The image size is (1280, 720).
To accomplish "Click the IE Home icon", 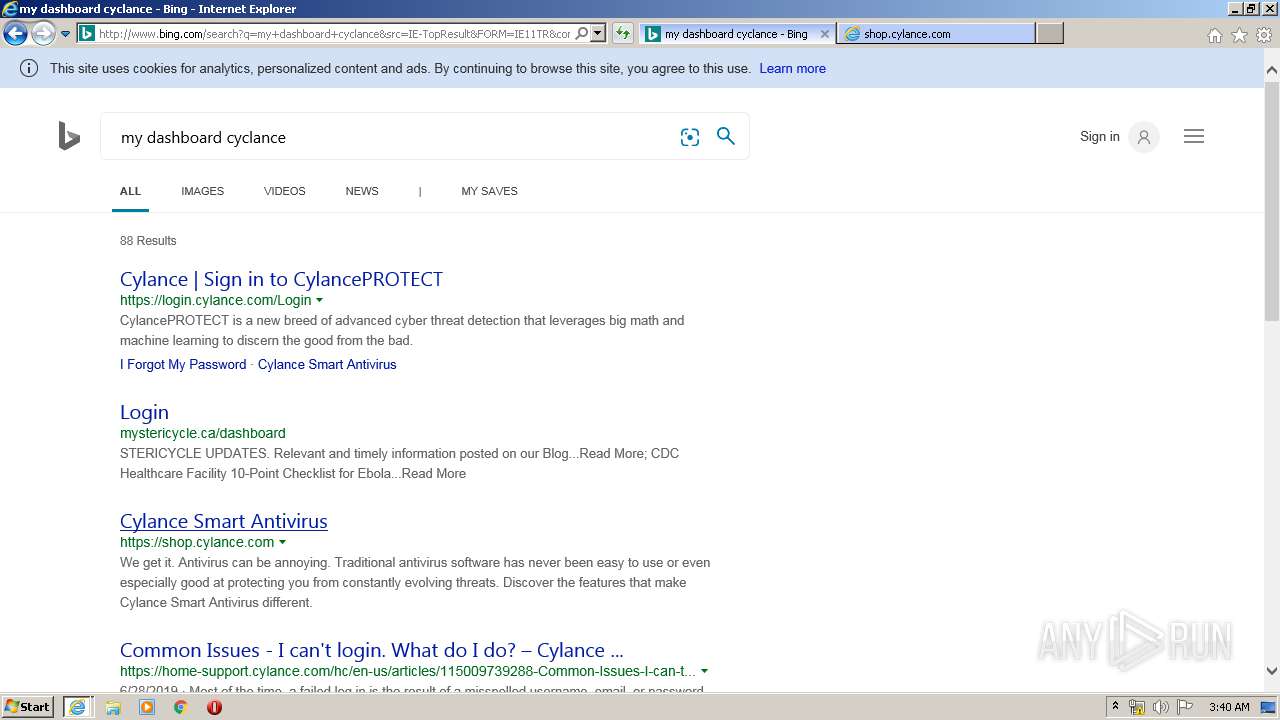I will 1214,35.
